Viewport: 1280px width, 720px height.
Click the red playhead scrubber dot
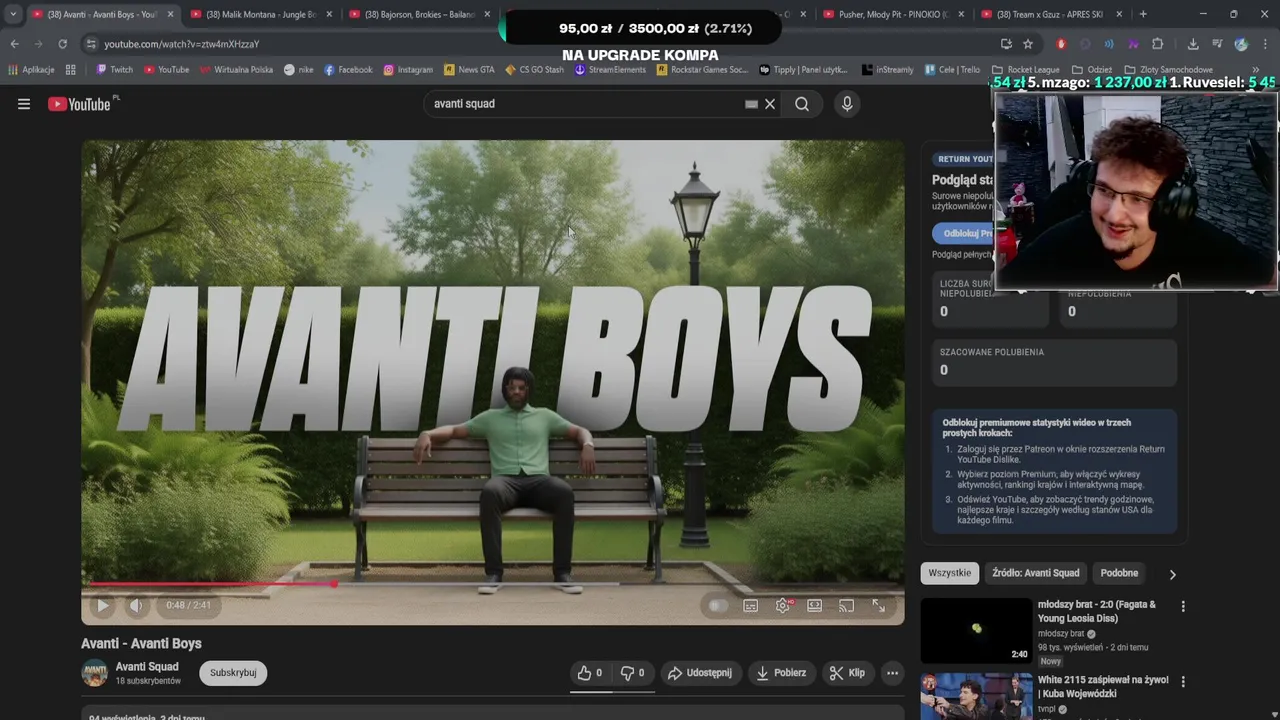[x=334, y=584]
